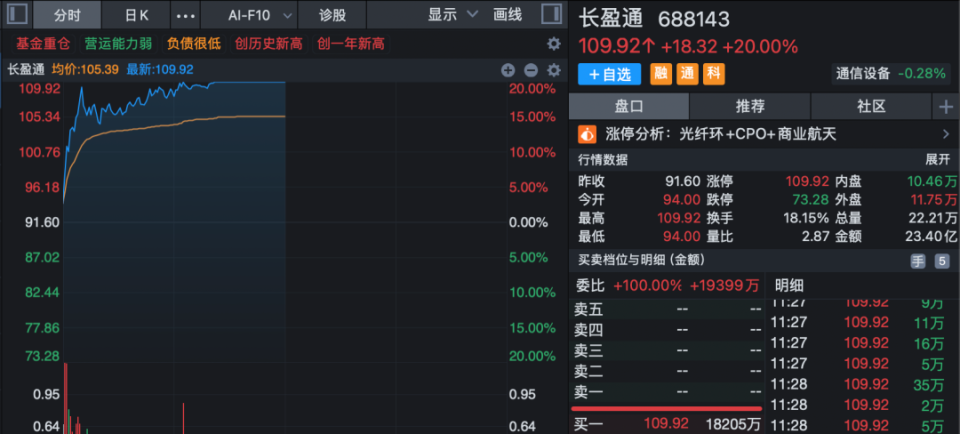The width and height of the screenshot is (960, 434).
Task: Click the 换手 value 18.15%
Action: [806, 218]
